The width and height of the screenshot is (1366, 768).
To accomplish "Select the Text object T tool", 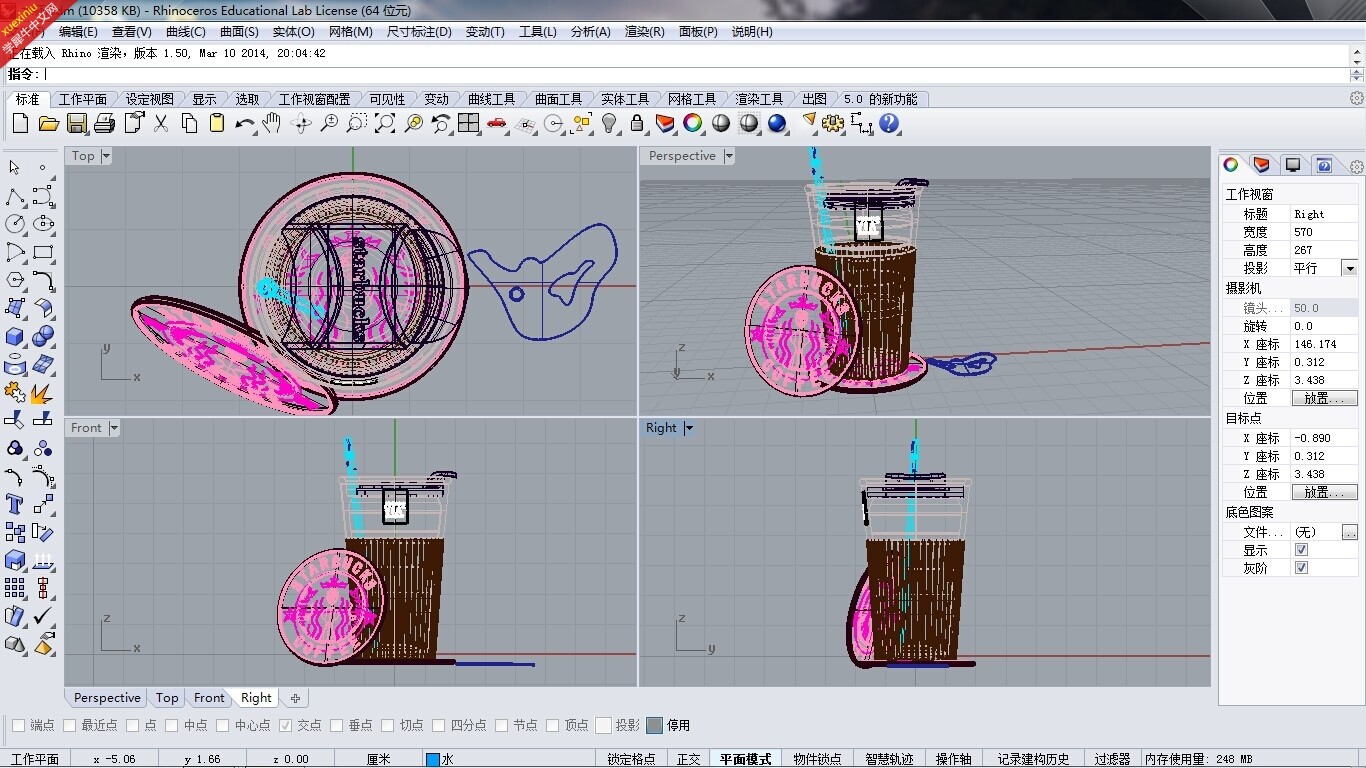I will coord(14,504).
